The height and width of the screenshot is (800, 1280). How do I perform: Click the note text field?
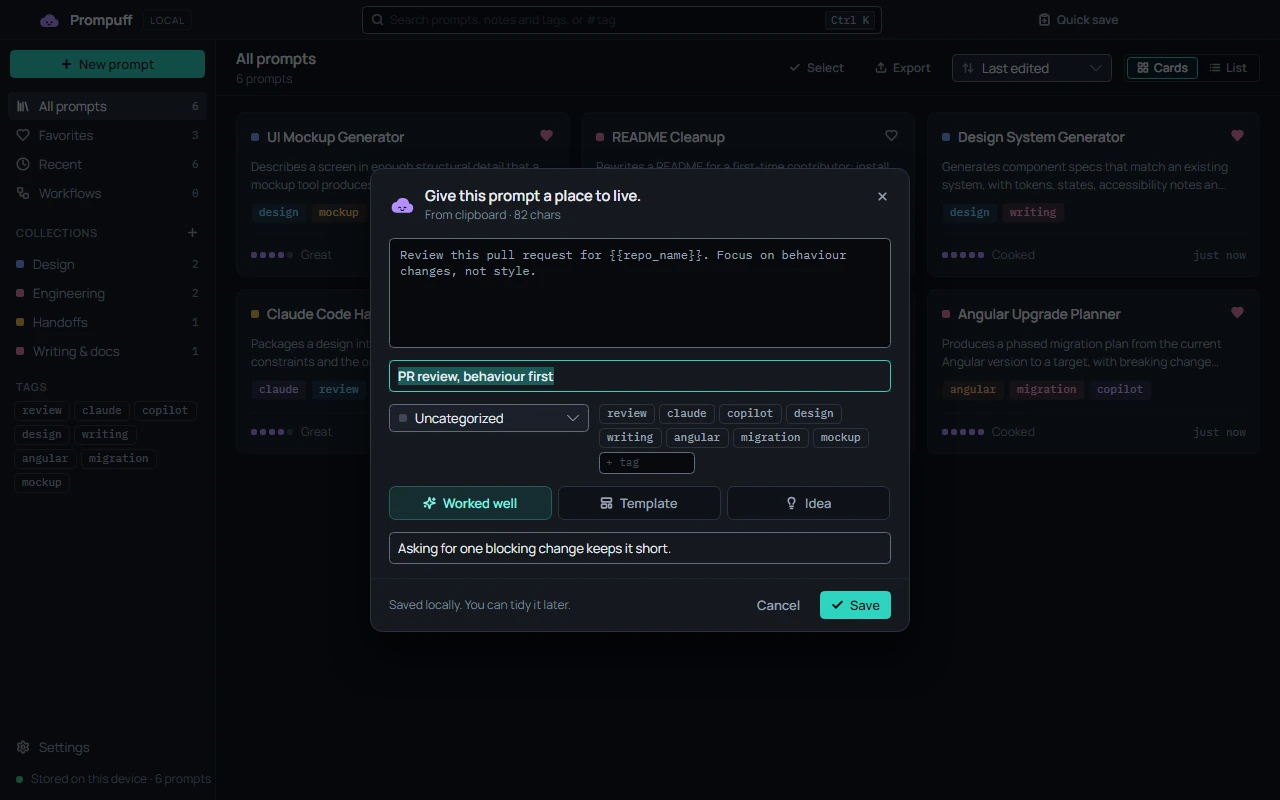click(x=640, y=548)
